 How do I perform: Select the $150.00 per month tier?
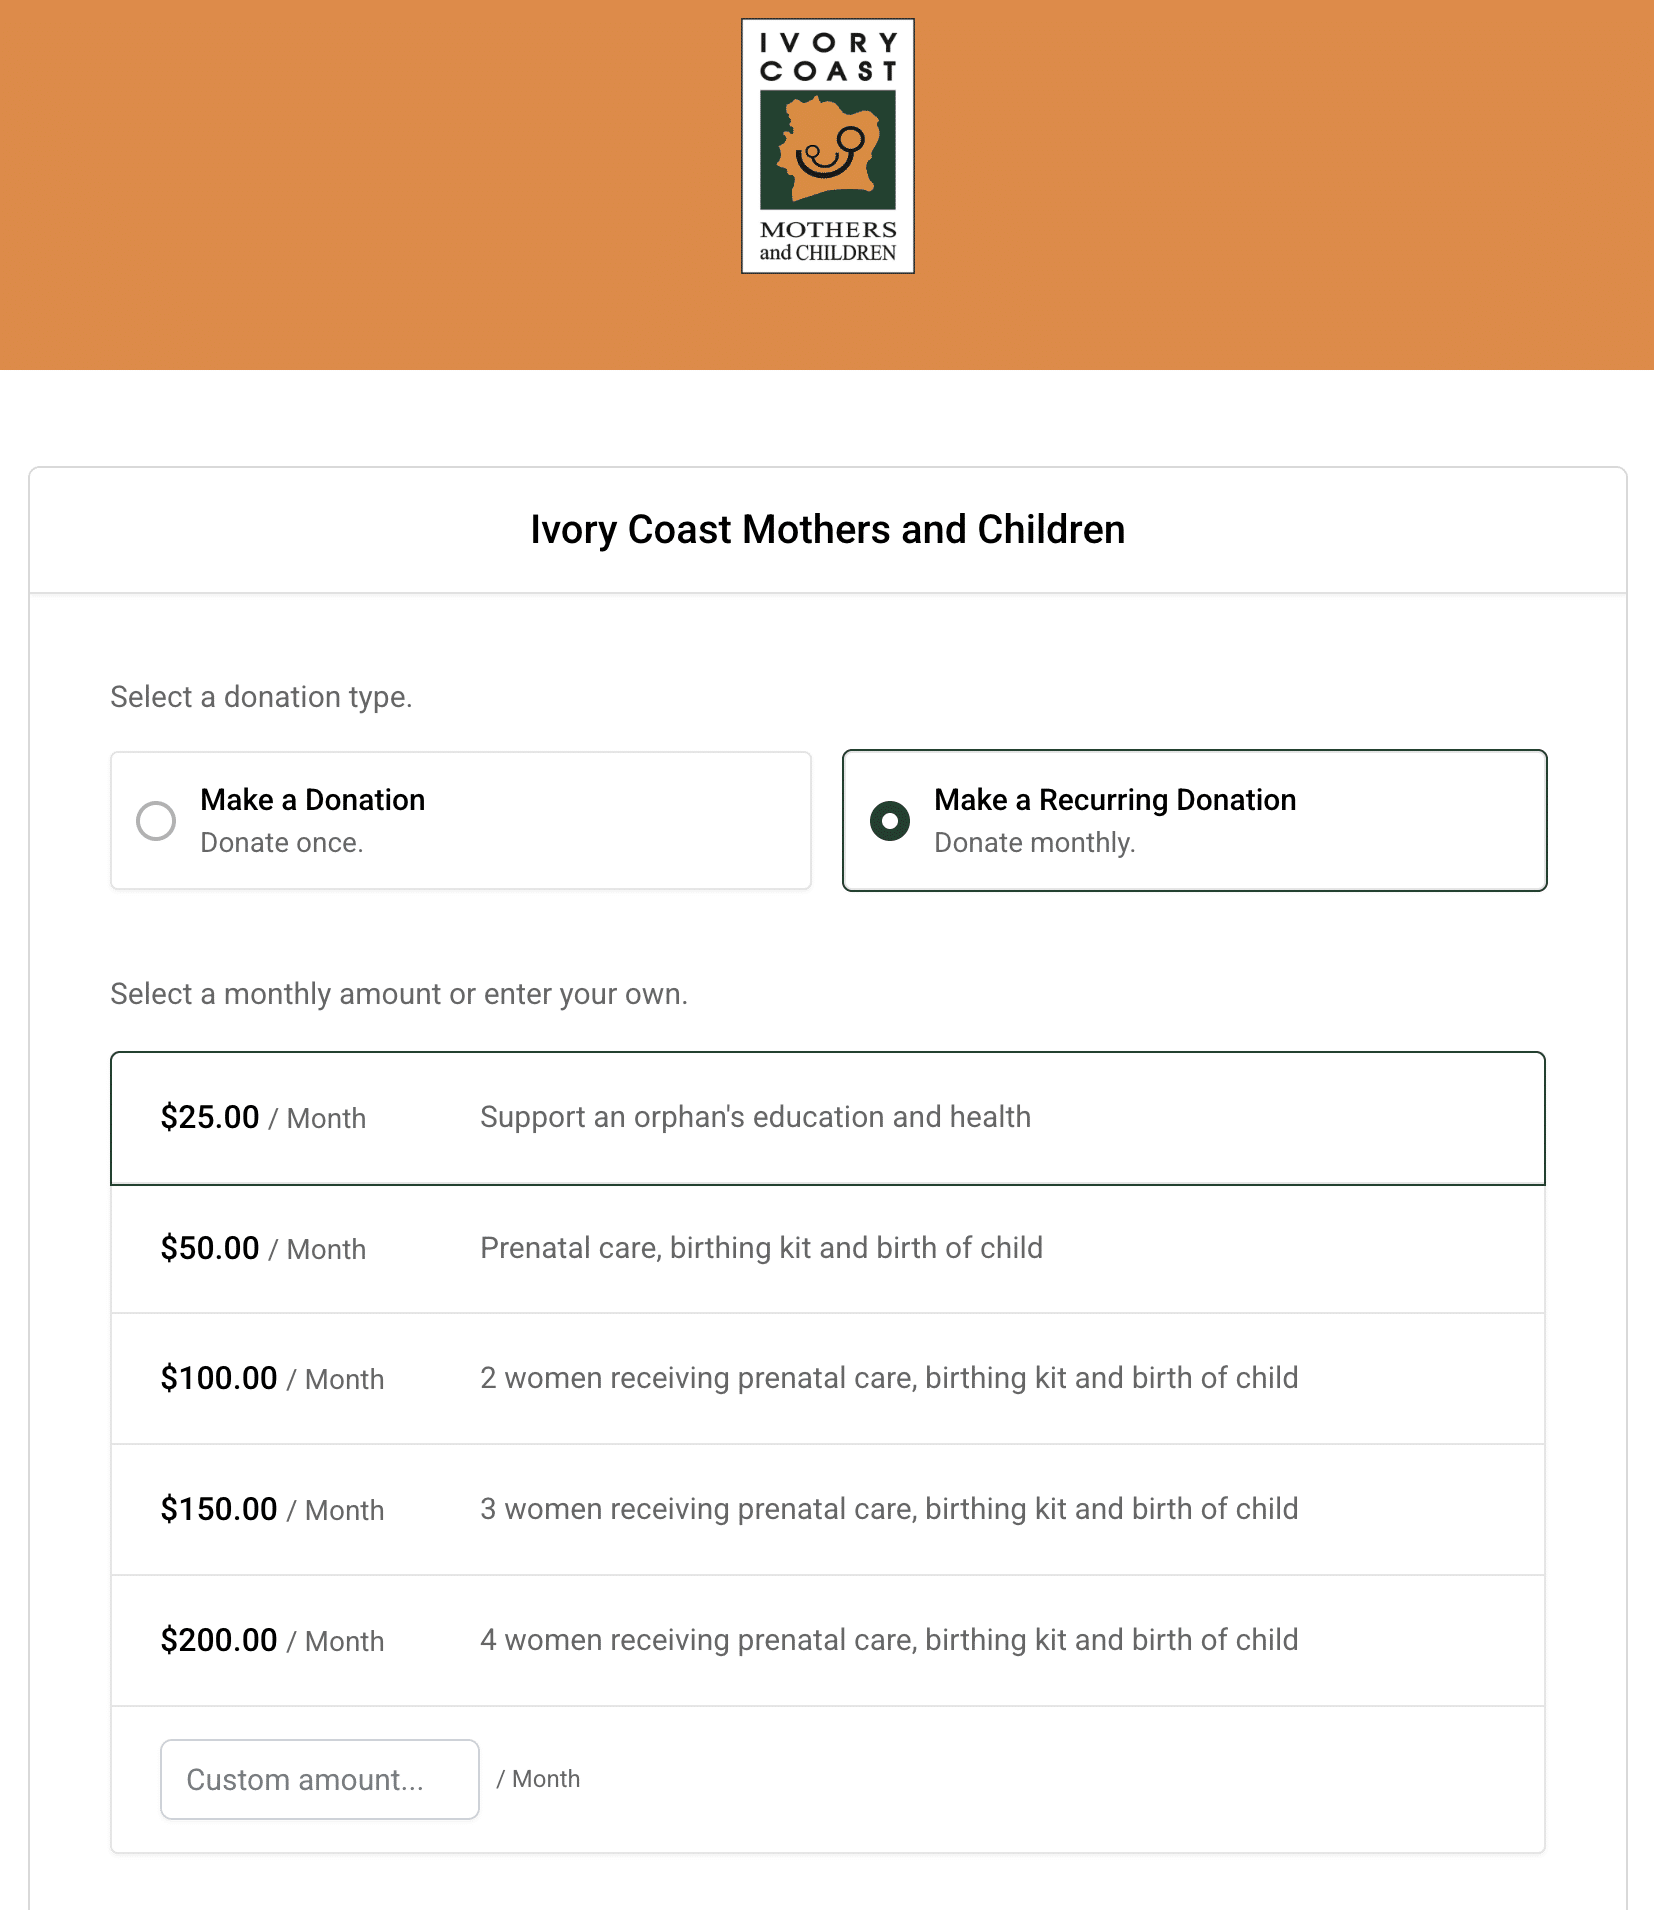point(827,1509)
